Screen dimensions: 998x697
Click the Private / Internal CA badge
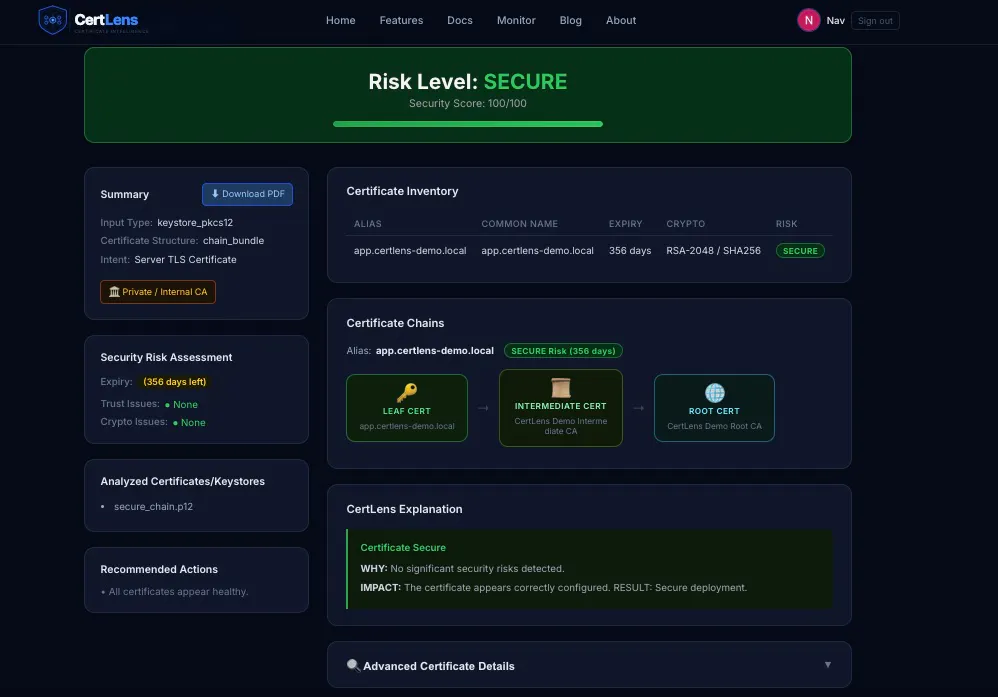pyautogui.click(x=158, y=292)
